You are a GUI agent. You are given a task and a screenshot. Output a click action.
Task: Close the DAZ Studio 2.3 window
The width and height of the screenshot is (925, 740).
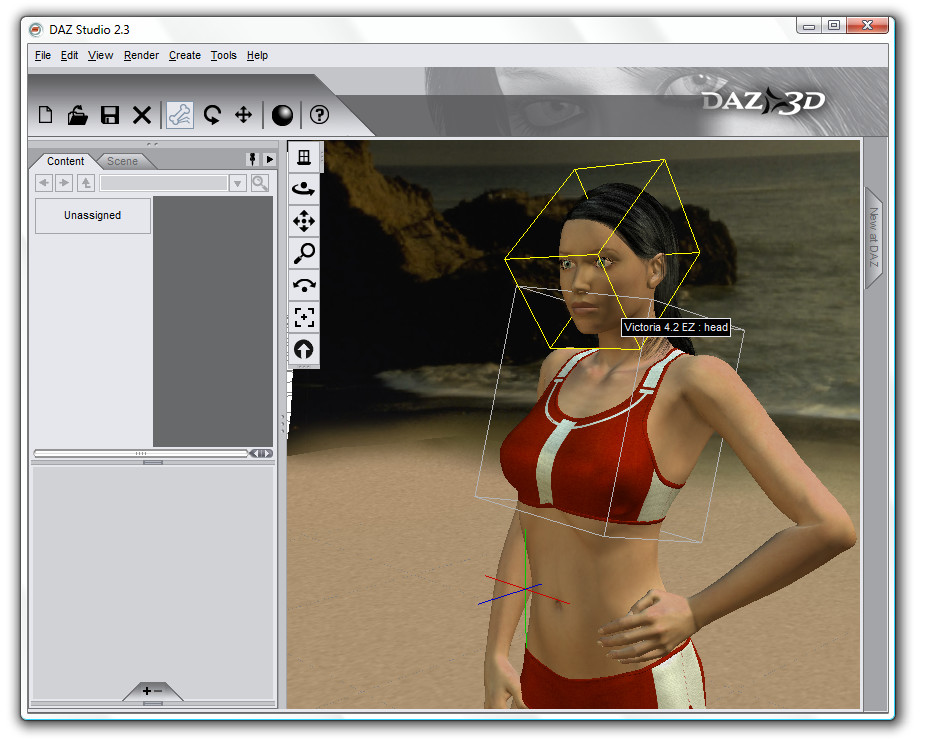867,25
